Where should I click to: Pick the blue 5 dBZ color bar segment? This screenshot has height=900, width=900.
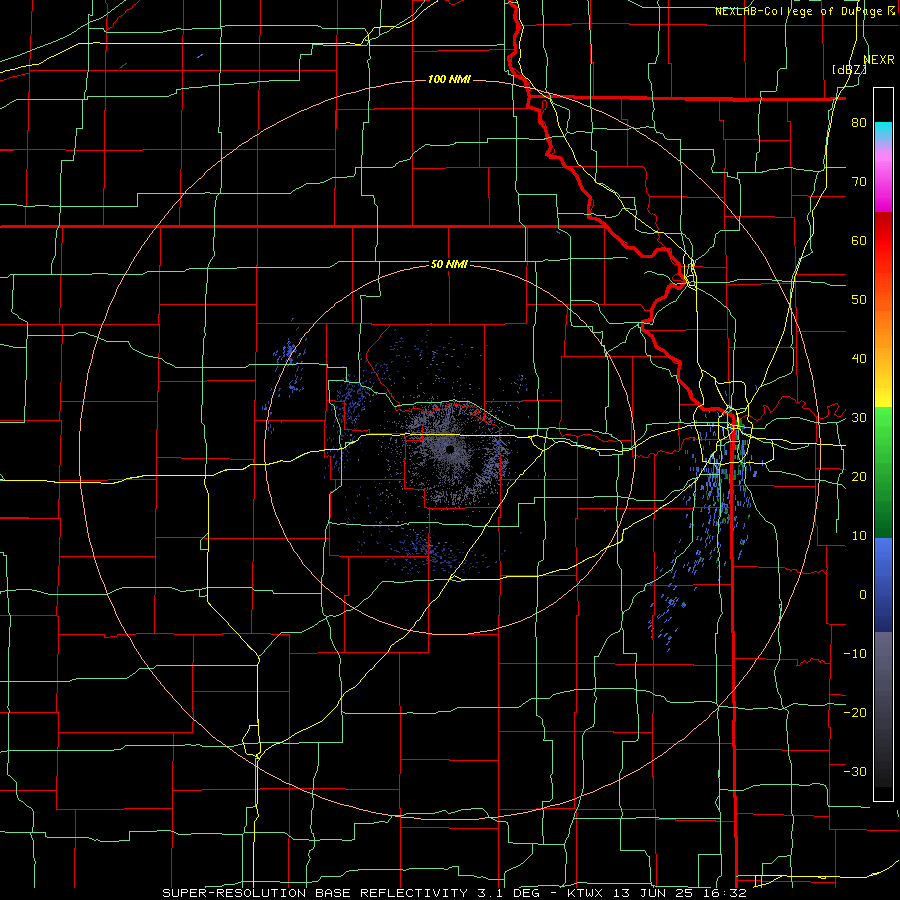pos(883,565)
